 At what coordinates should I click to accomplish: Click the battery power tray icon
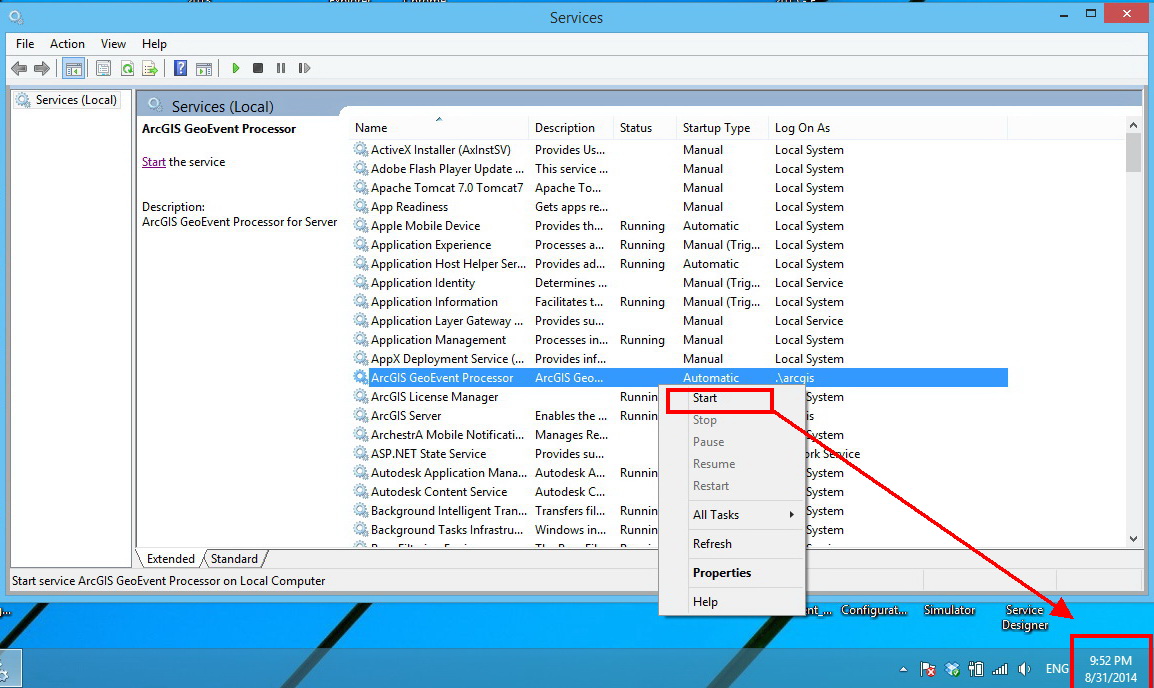(976, 669)
